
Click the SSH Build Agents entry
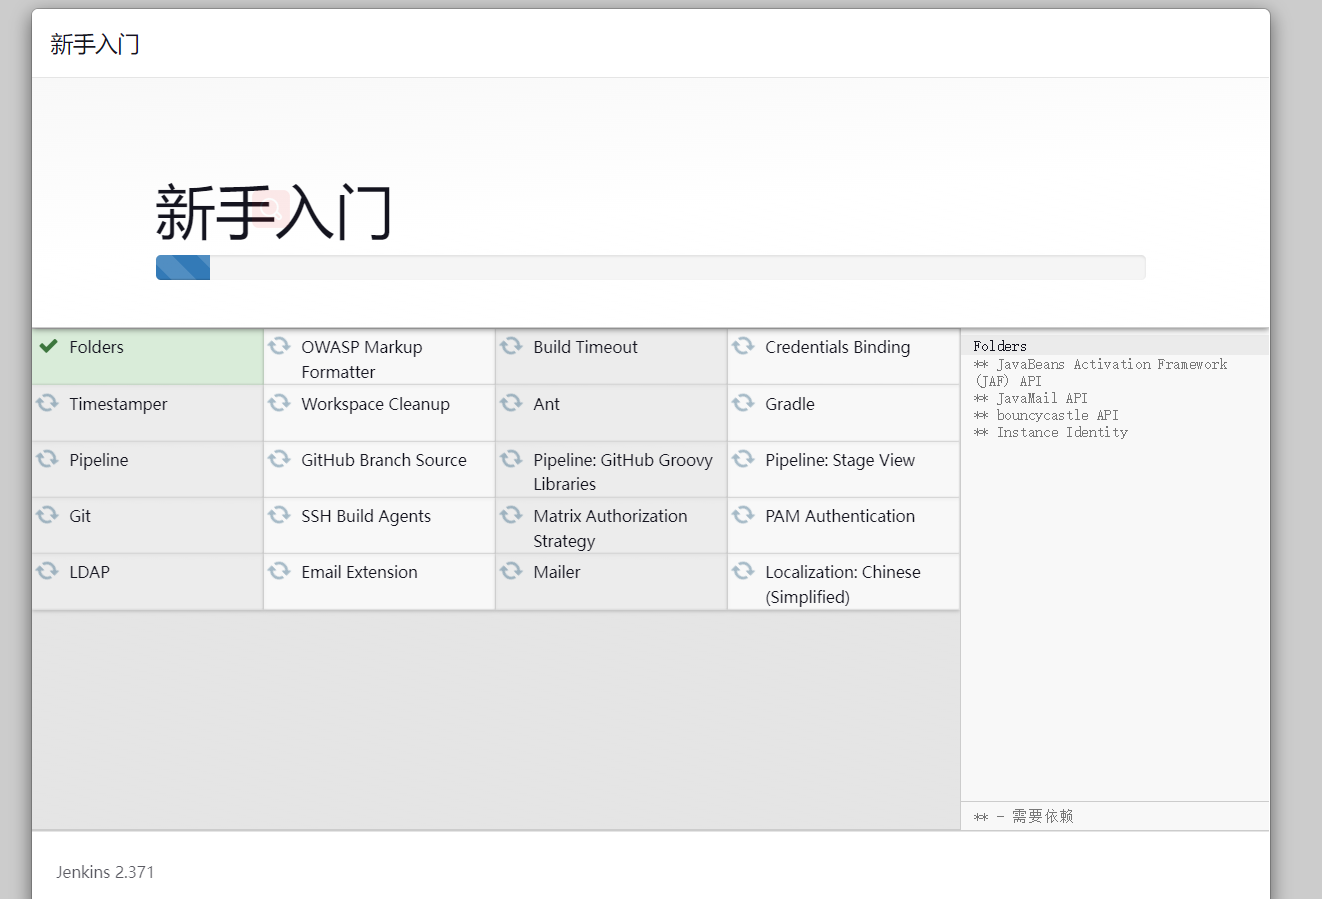point(365,516)
